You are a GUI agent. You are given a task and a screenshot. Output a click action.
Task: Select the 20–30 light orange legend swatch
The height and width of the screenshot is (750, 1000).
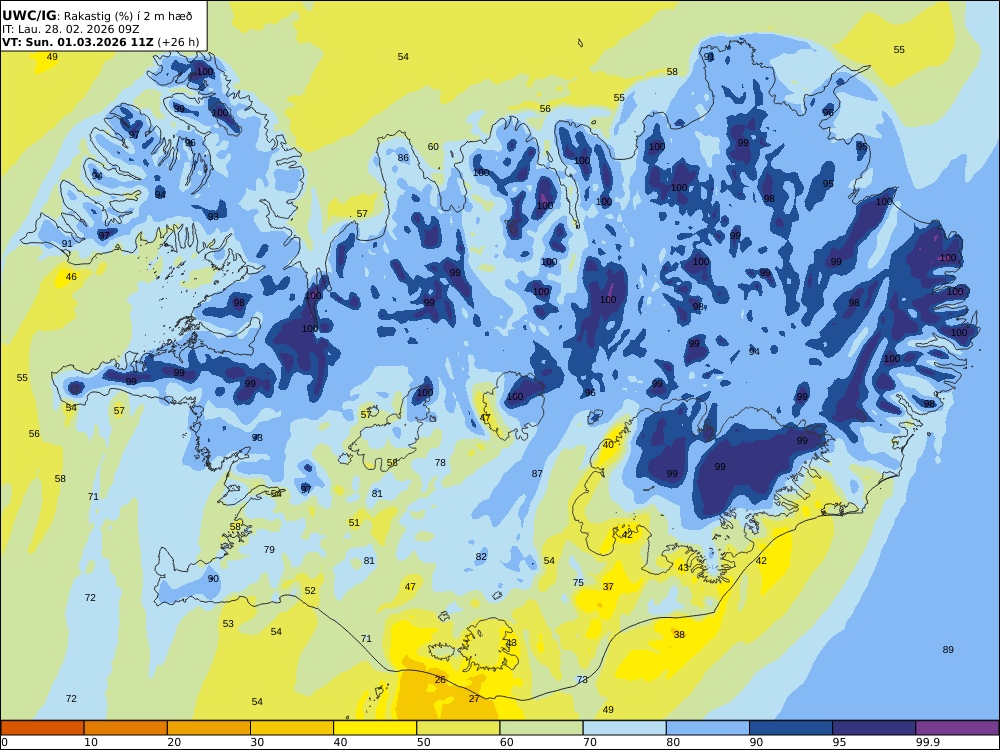[209, 728]
